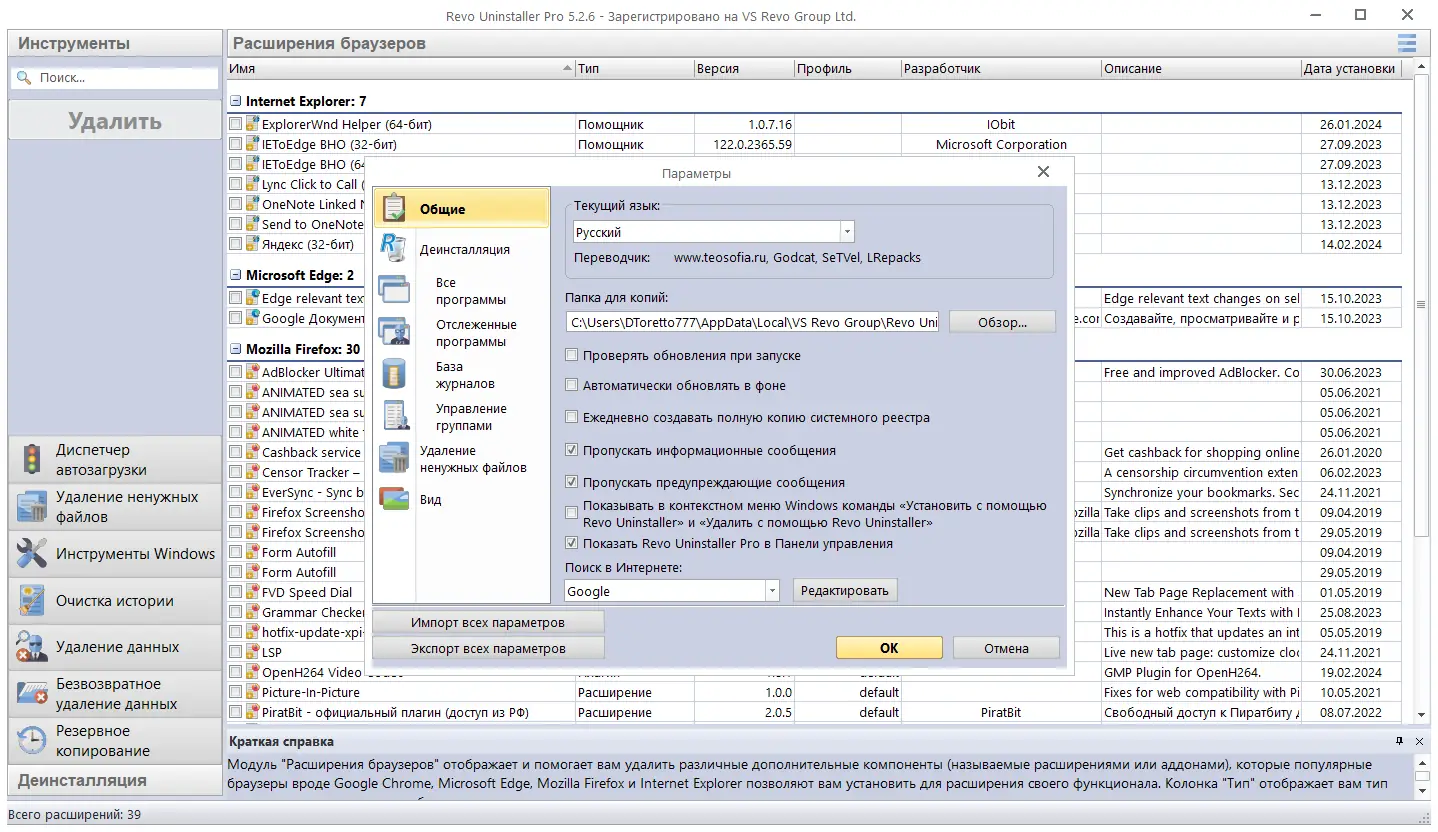Viewport: 1438px width, 832px height.
Task: Open the Общие settings category icon
Action: (x=393, y=208)
